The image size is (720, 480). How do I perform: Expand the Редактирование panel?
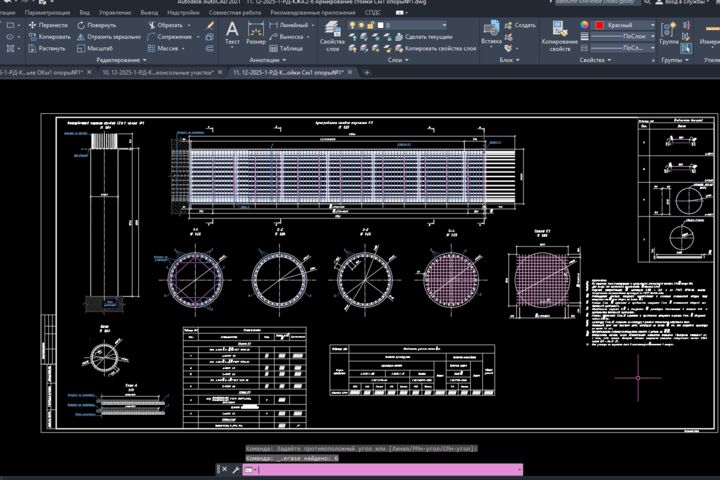click(x=121, y=60)
